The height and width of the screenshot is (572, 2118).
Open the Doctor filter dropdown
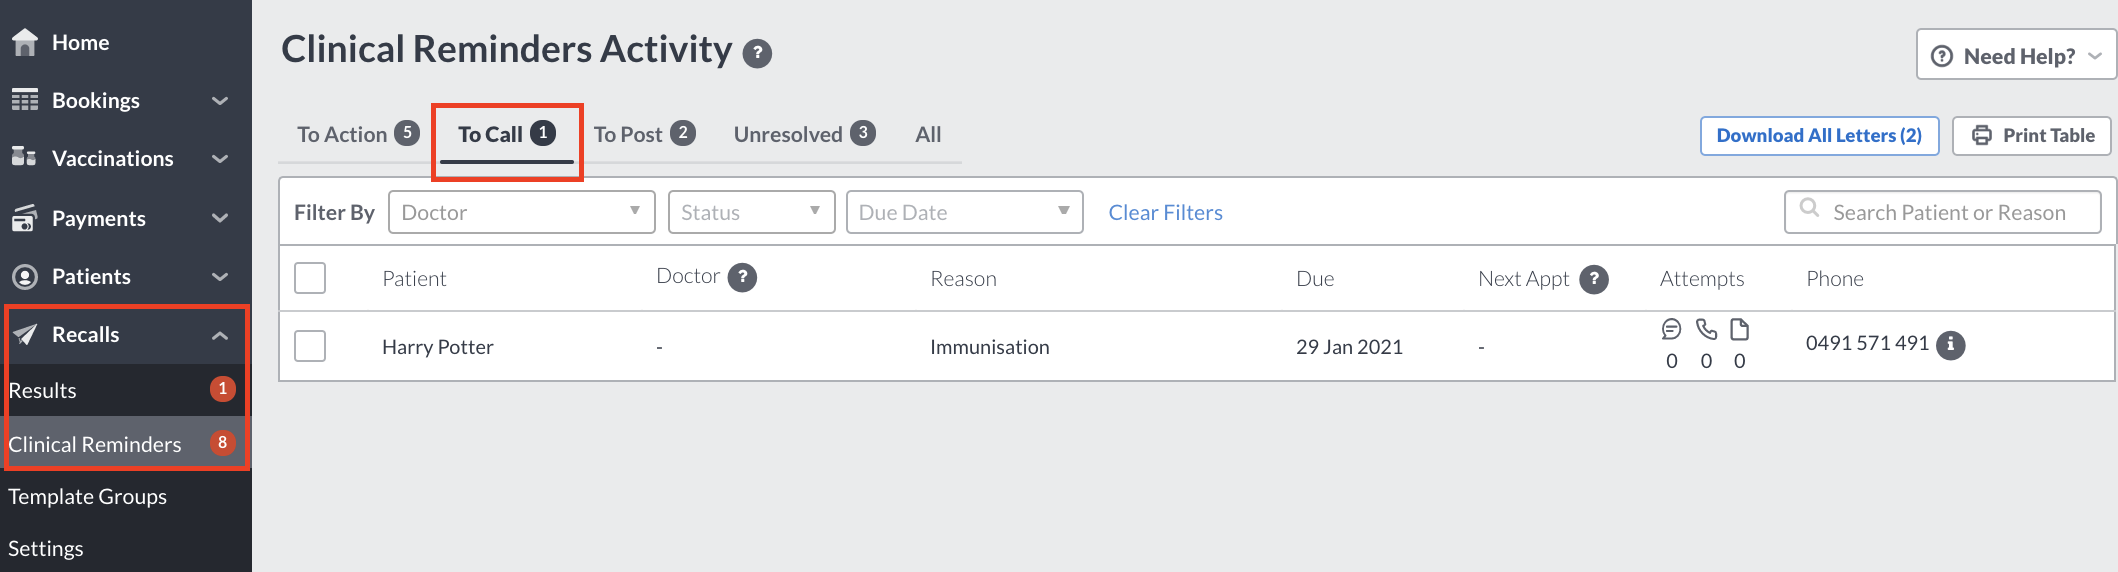click(x=522, y=212)
